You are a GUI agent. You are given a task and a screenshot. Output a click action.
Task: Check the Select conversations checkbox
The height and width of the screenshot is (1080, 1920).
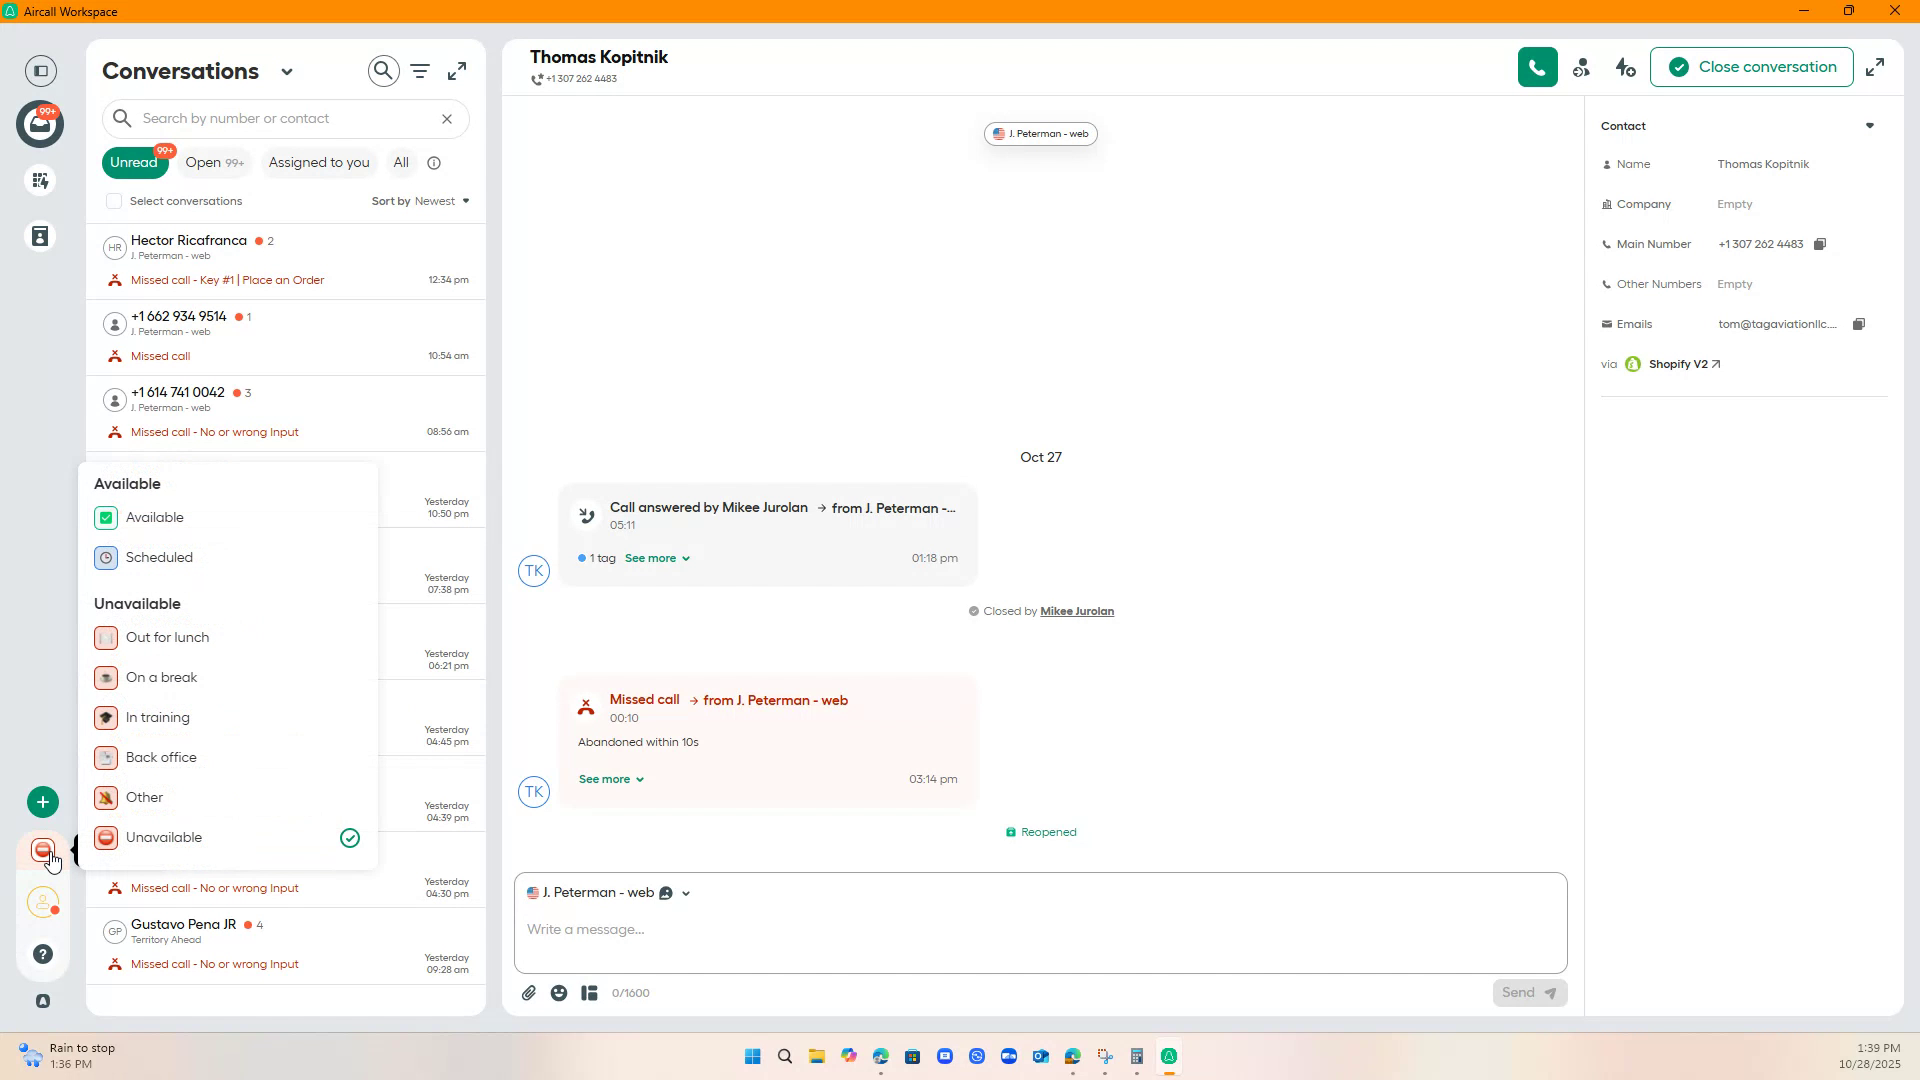(x=113, y=201)
